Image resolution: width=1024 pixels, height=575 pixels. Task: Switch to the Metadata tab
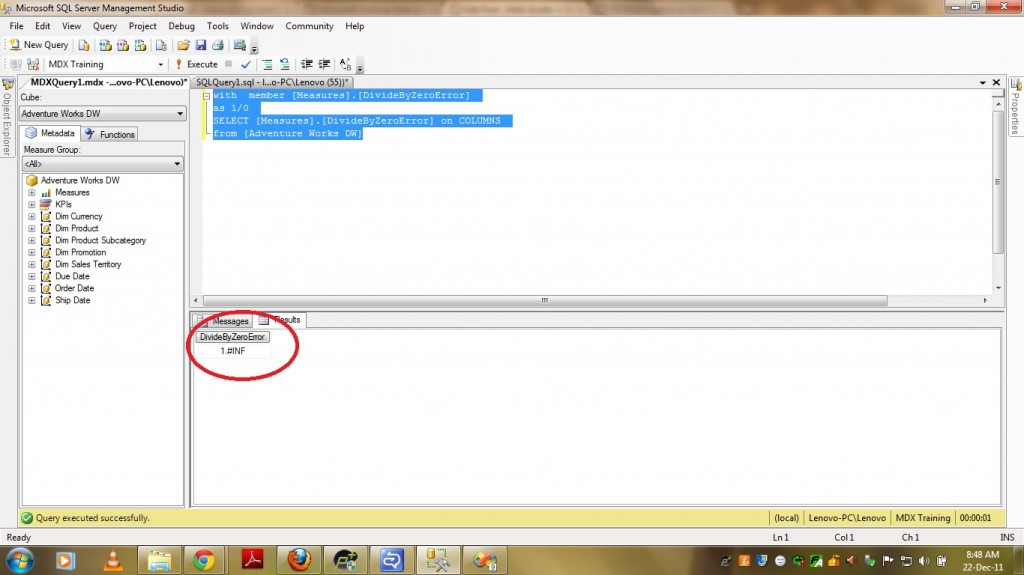point(51,133)
